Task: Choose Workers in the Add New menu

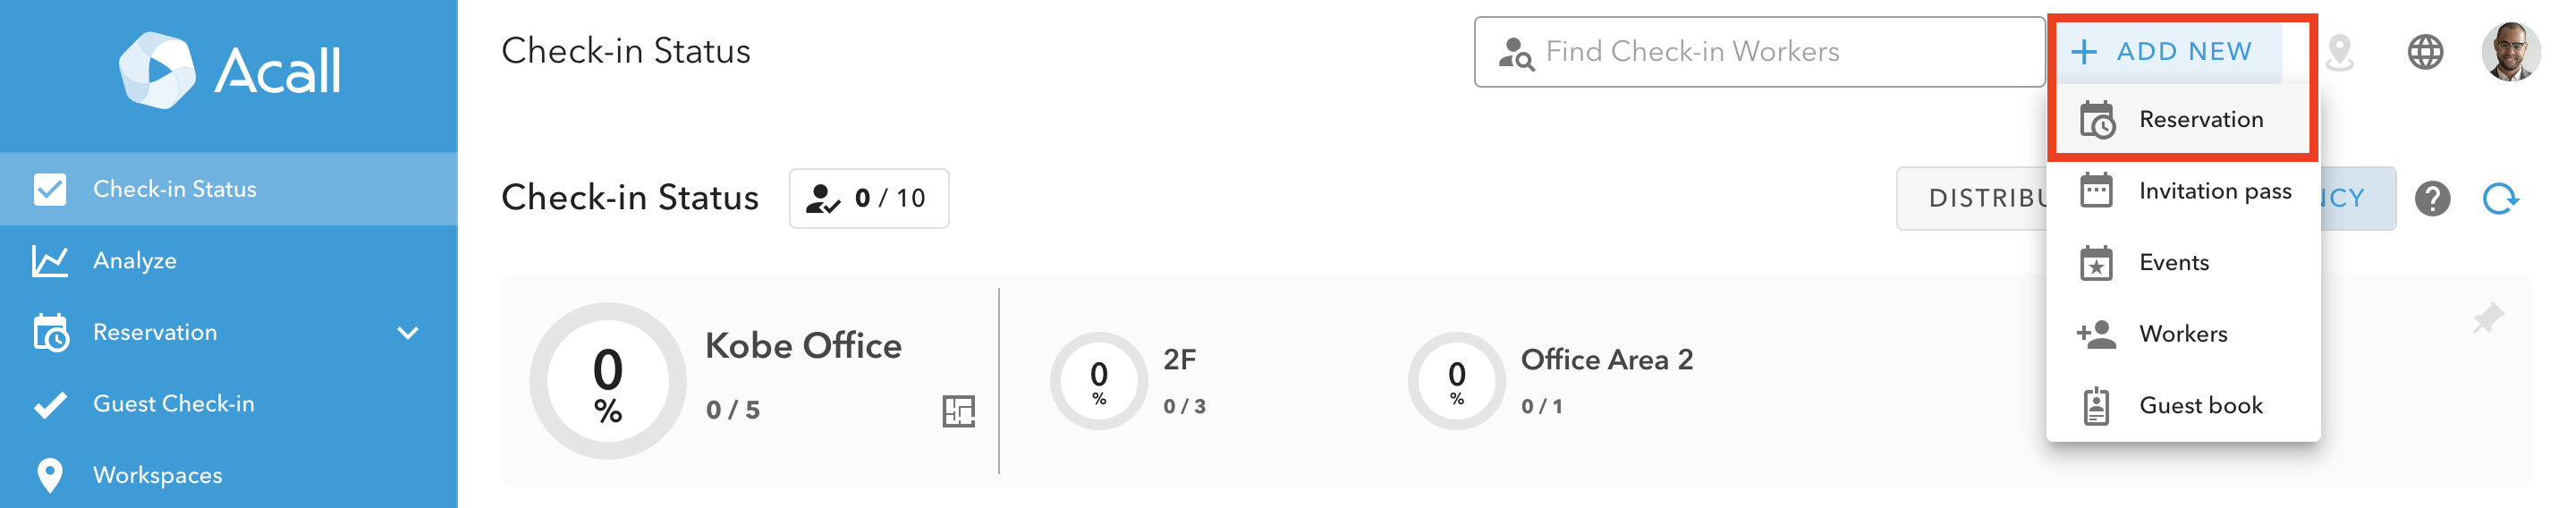Action: 2182,334
